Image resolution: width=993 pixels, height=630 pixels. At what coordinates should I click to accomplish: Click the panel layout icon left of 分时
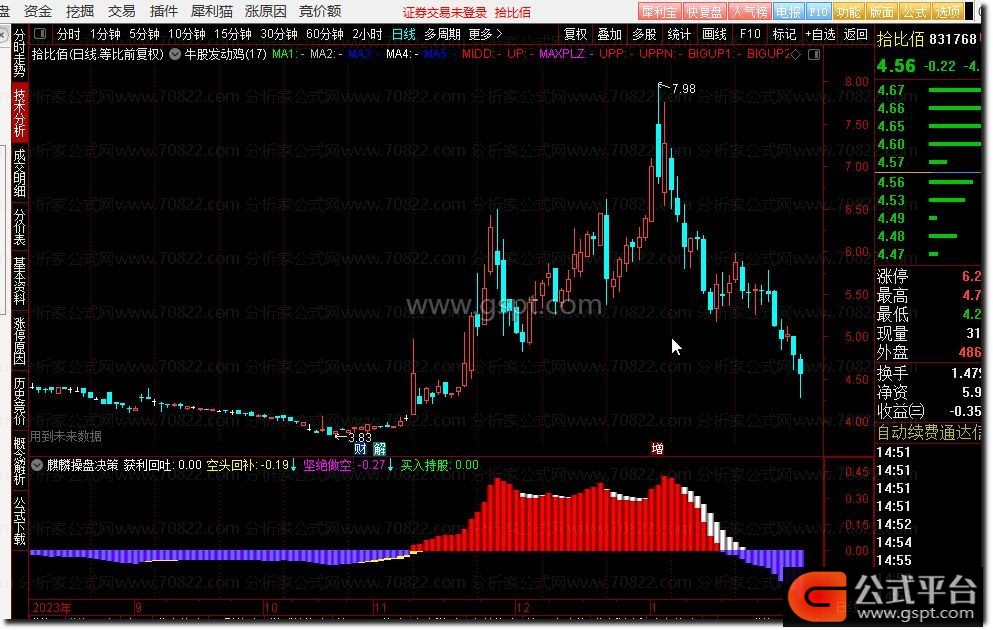coord(39,34)
